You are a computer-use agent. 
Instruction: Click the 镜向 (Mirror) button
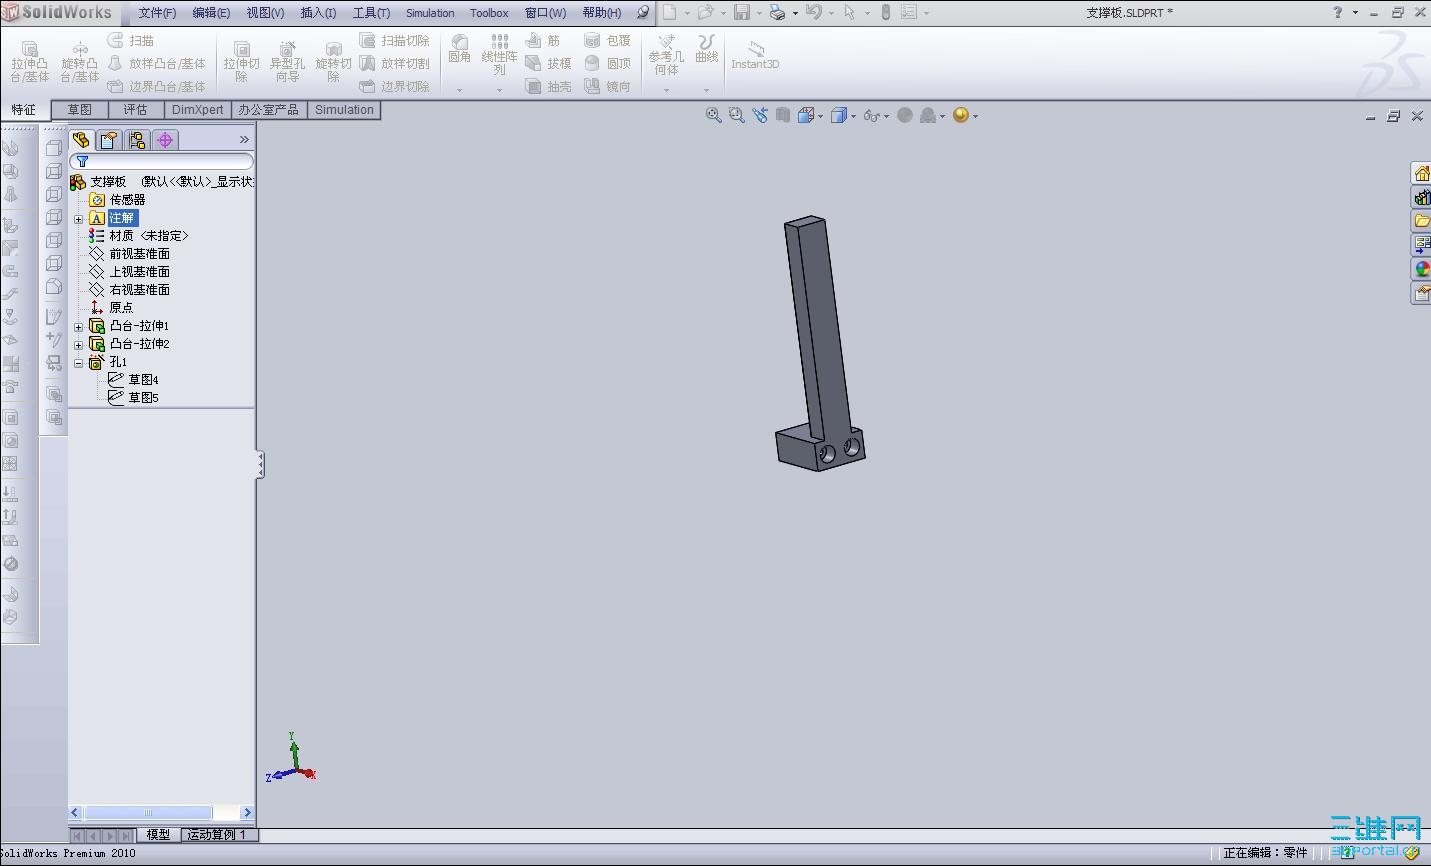pyautogui.click(x=608, y=87)
